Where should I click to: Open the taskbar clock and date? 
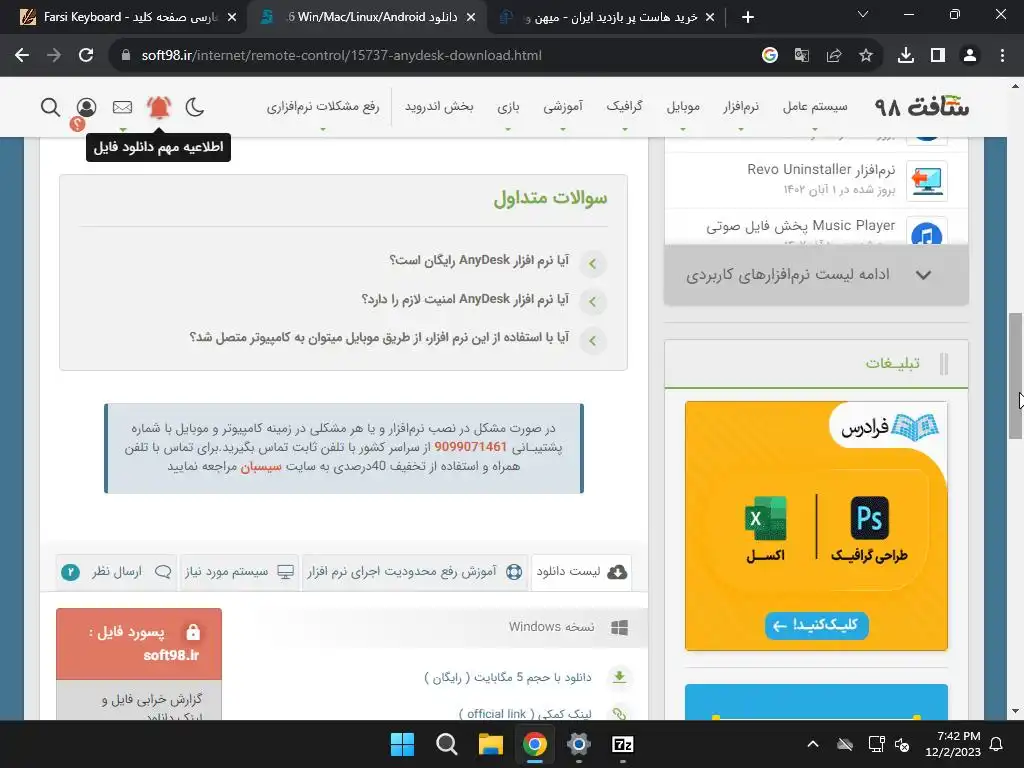953,744
